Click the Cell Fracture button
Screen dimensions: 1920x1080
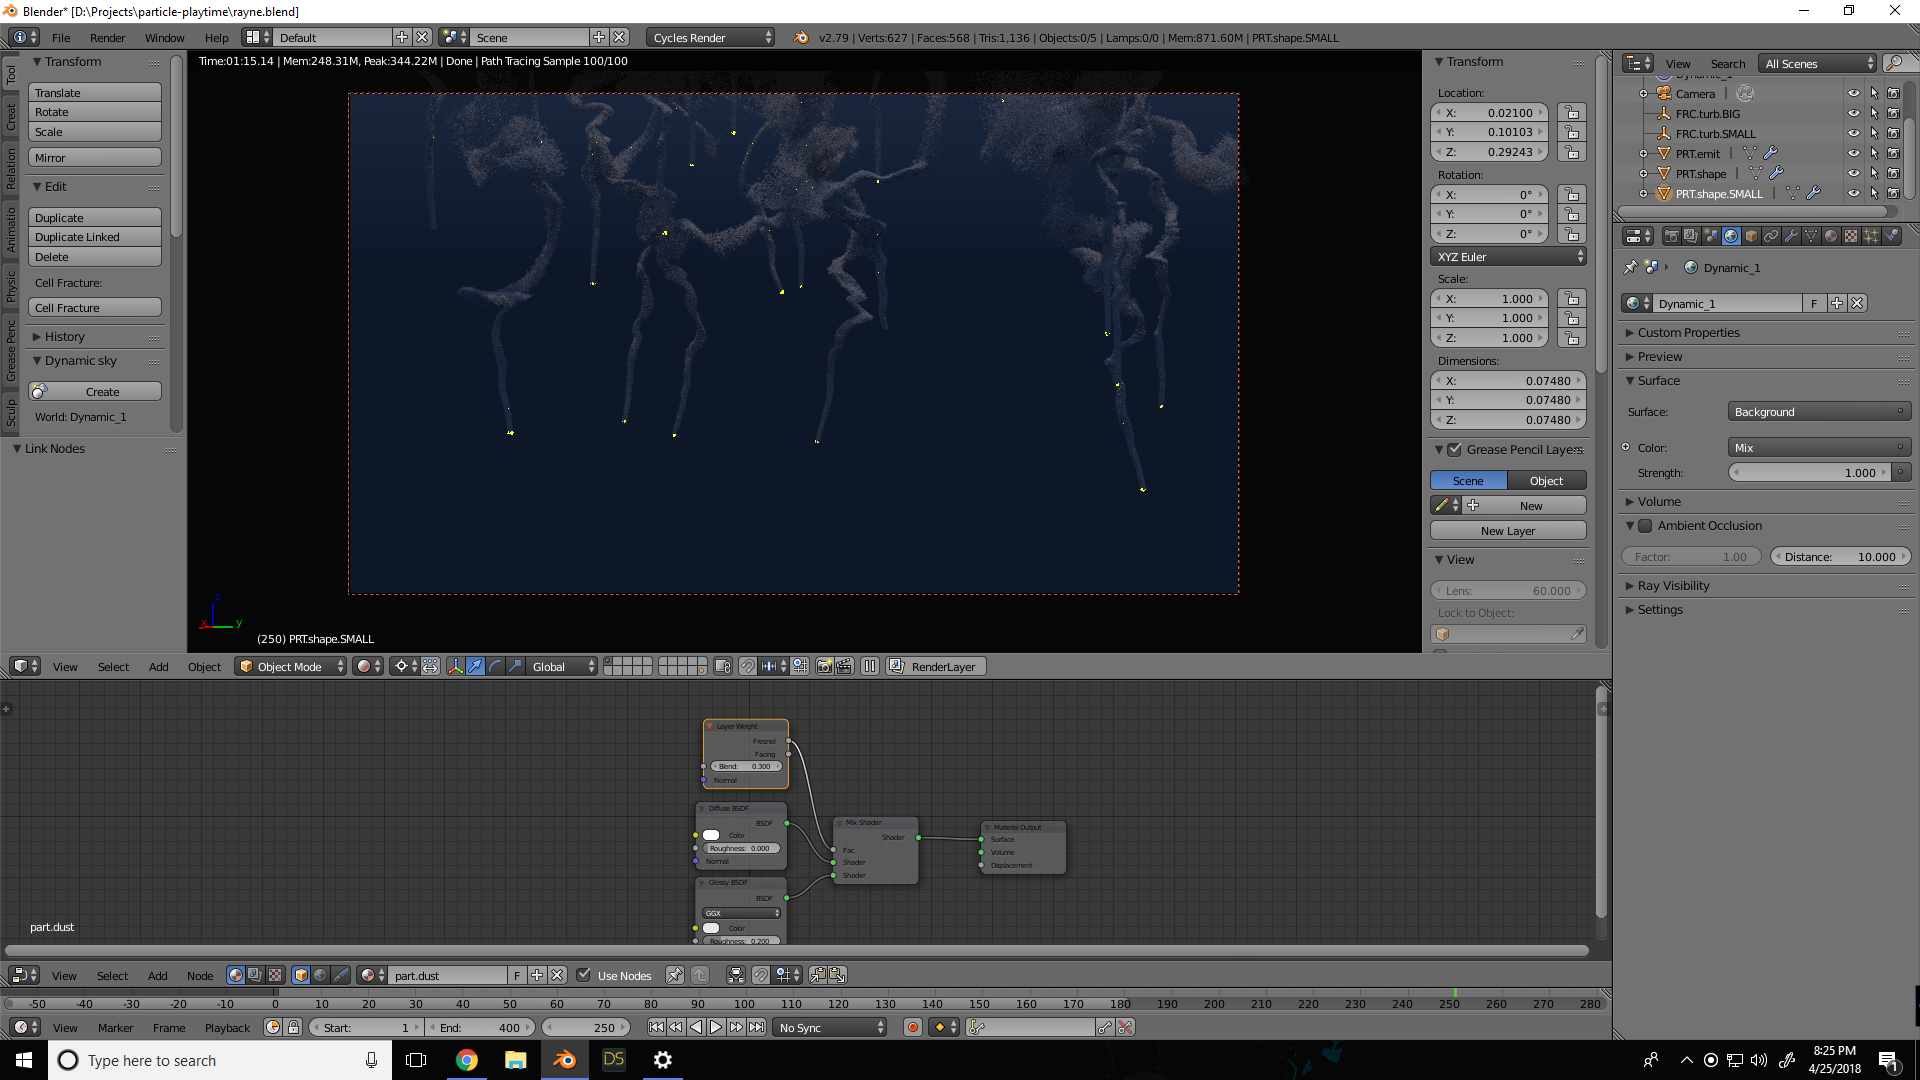click(x=94, y=308)
